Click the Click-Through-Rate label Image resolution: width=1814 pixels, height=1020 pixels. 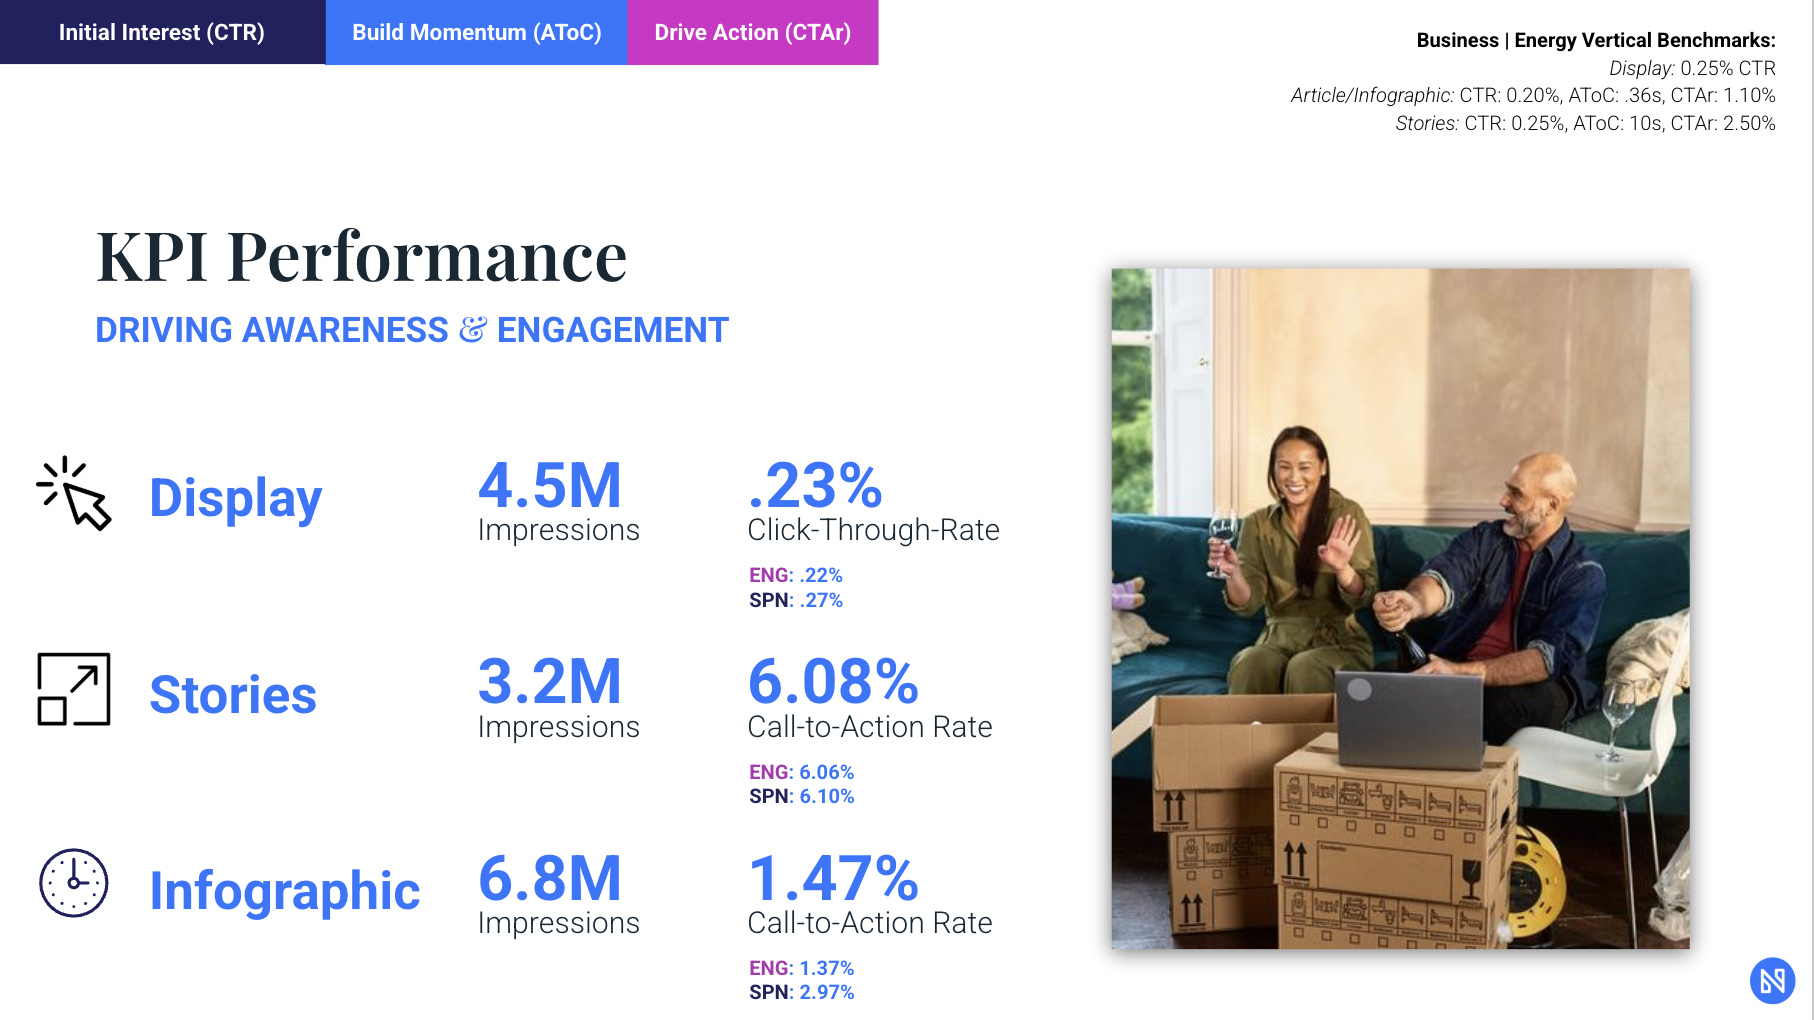873,530
